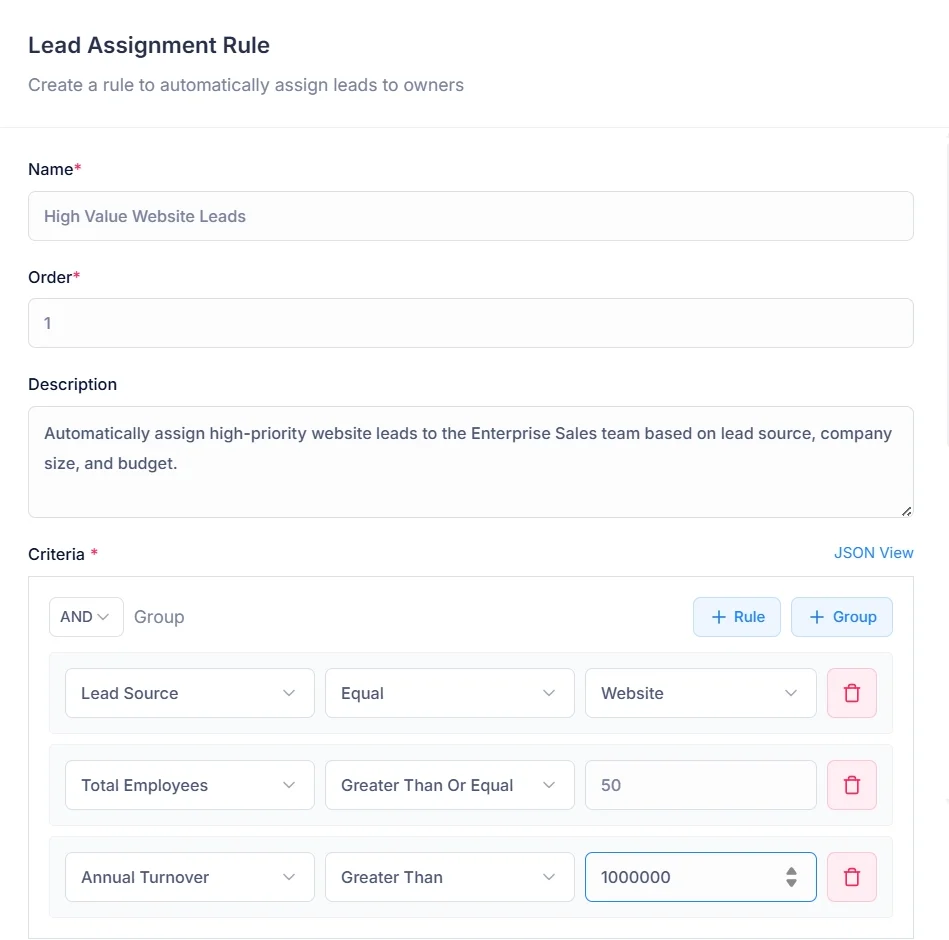Add a new criteria Rule
The width and height of the screenshot is (949, 940).
pyautogui.click(x=737, y=617)
